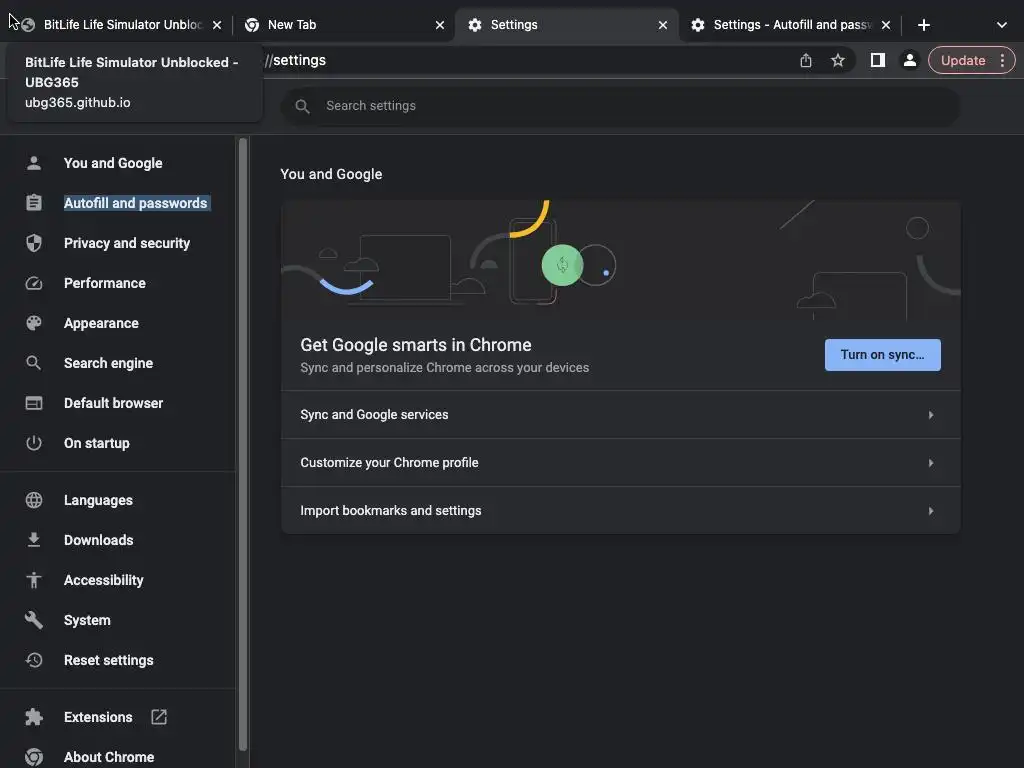Open Extensions external link icon
Screen dimensions: 1024x768
(159, 717)
